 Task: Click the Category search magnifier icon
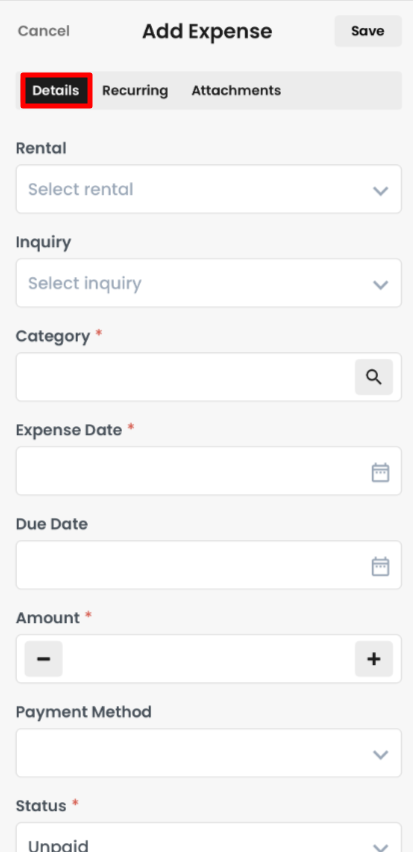tap(374, 377)
